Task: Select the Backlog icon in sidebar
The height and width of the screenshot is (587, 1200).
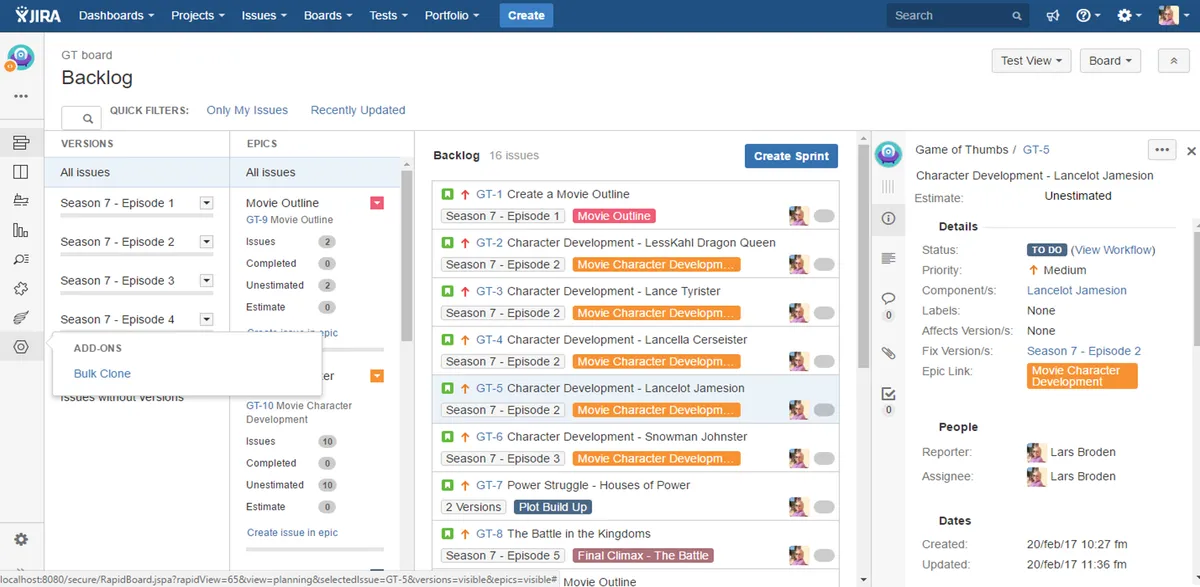Action: pyautogui.click(x=21, y=143)
